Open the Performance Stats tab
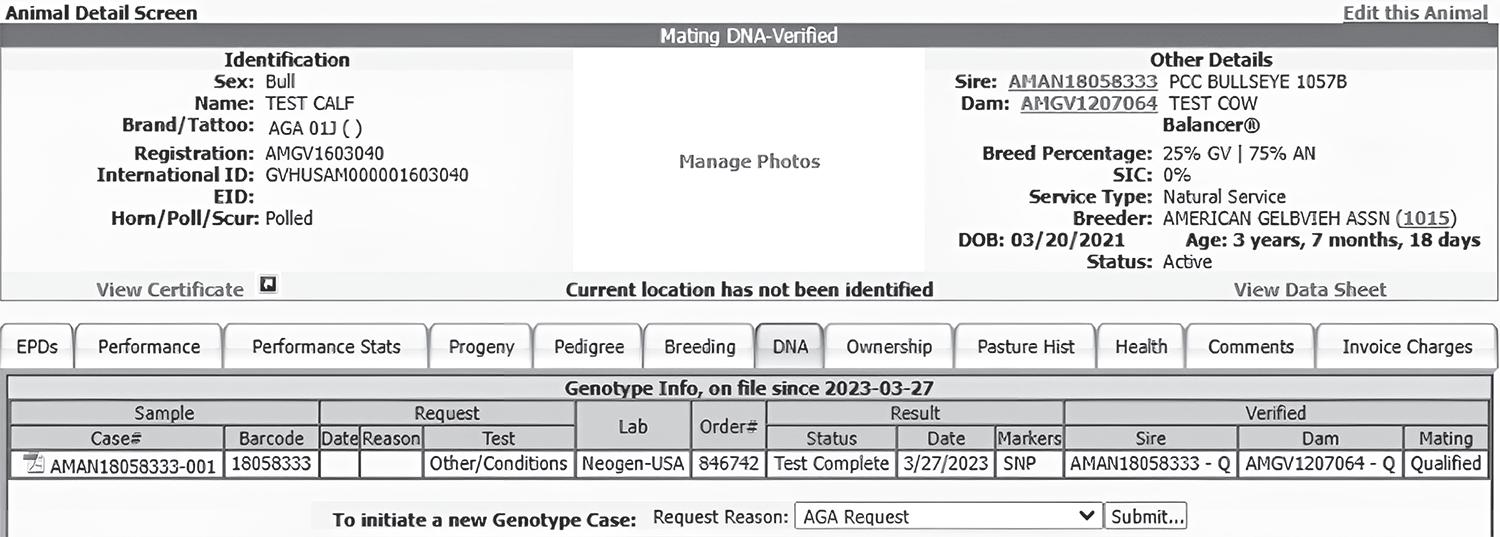 pyautogui.click(x=326, y=347)
